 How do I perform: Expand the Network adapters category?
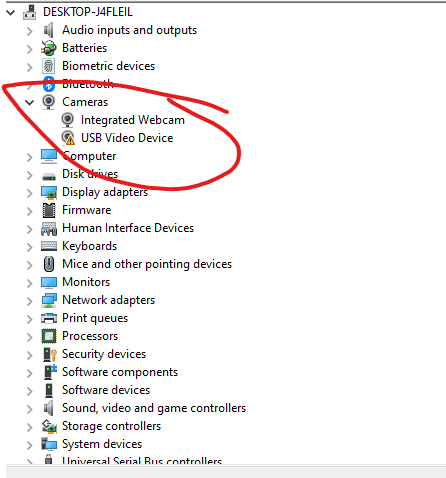pyautogui.click(x=30, y=301)
